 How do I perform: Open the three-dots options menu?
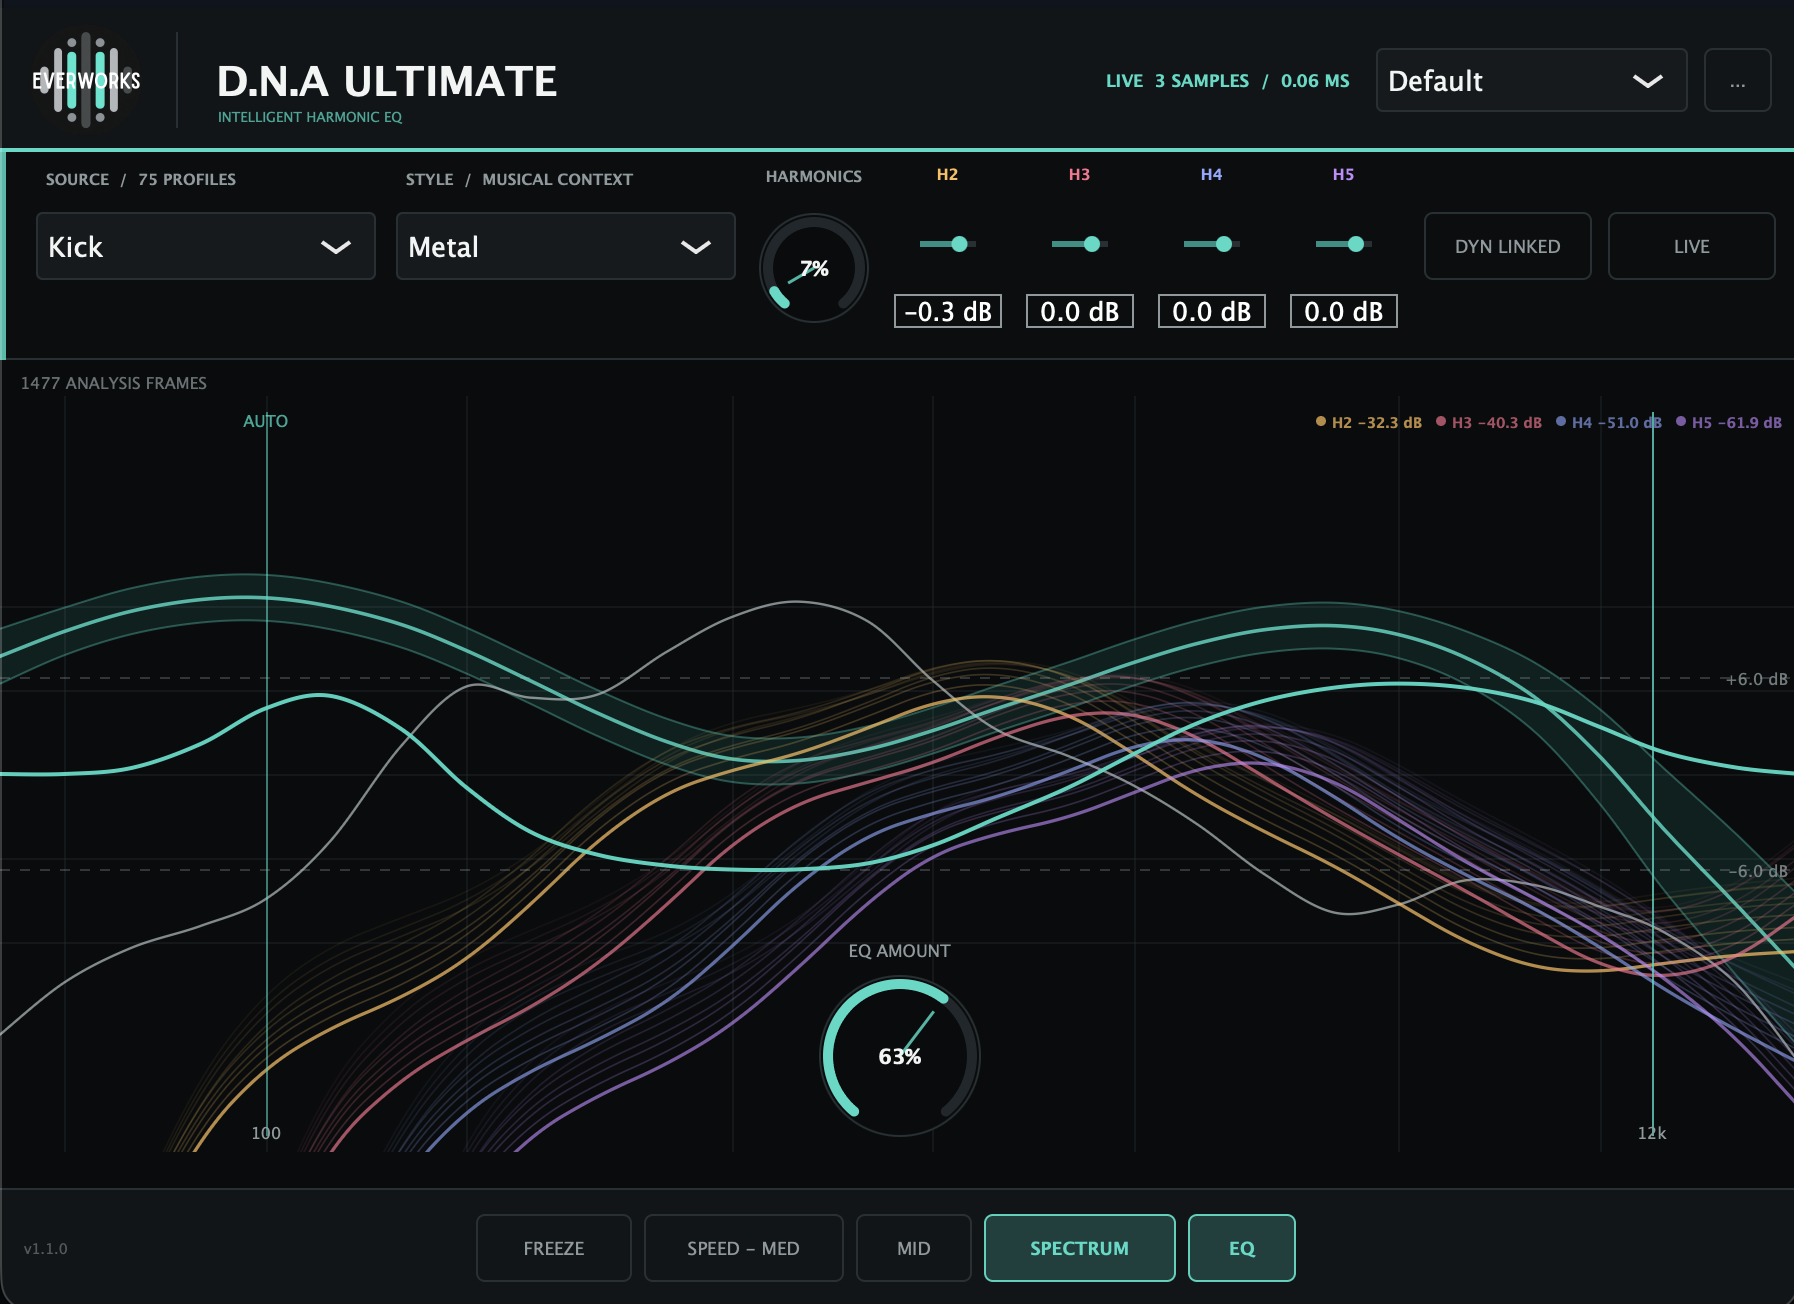[x=1737, y=80]
